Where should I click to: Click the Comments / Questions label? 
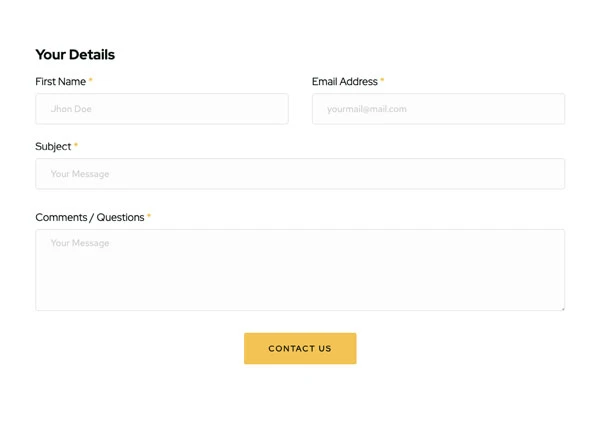point(90,217)
